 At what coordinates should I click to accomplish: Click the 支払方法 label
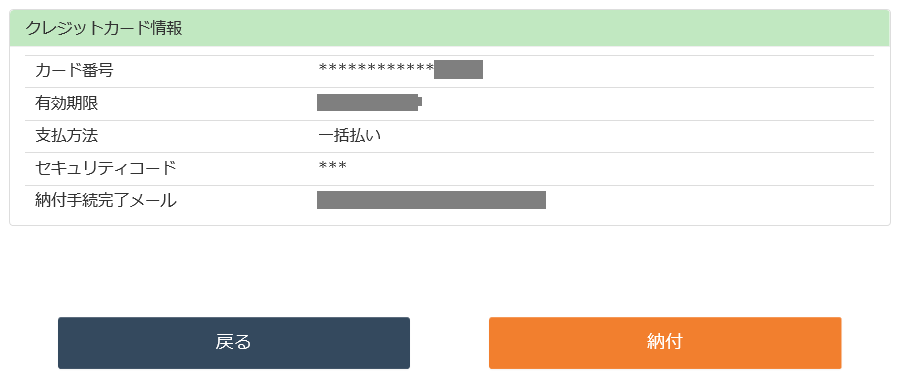66,136
